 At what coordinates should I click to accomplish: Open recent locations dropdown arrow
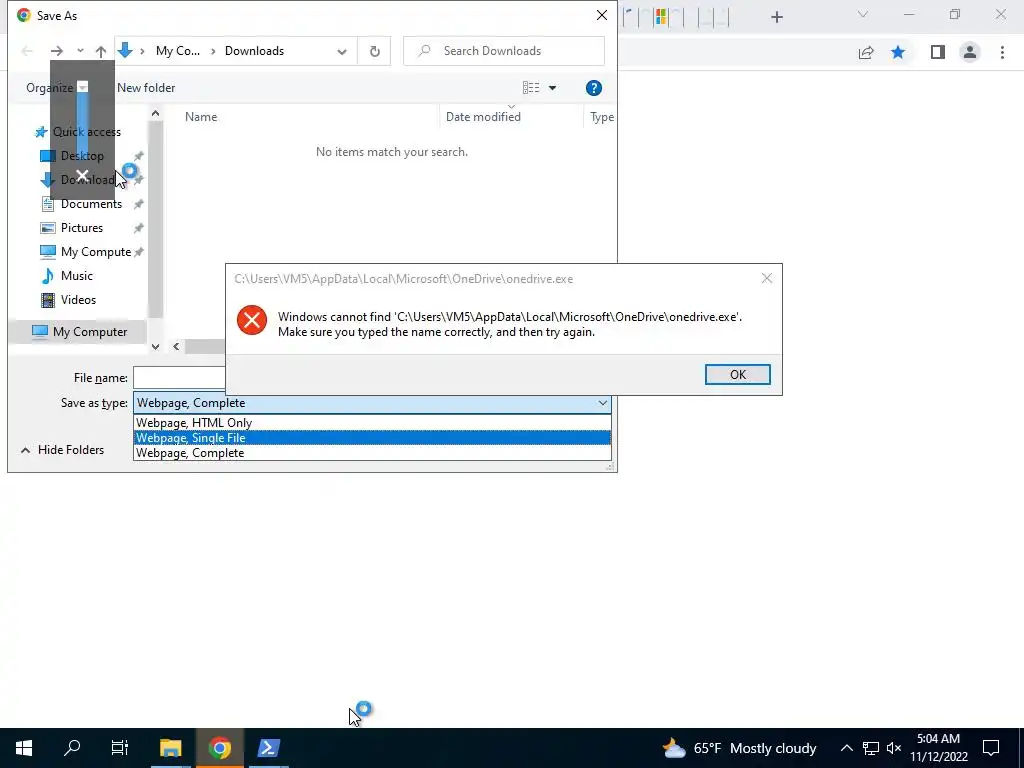(x=80, y=51)
